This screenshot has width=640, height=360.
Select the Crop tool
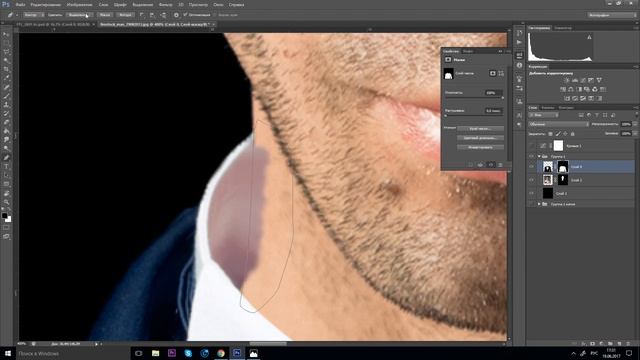pyautogui.click(x=6, y=69)
